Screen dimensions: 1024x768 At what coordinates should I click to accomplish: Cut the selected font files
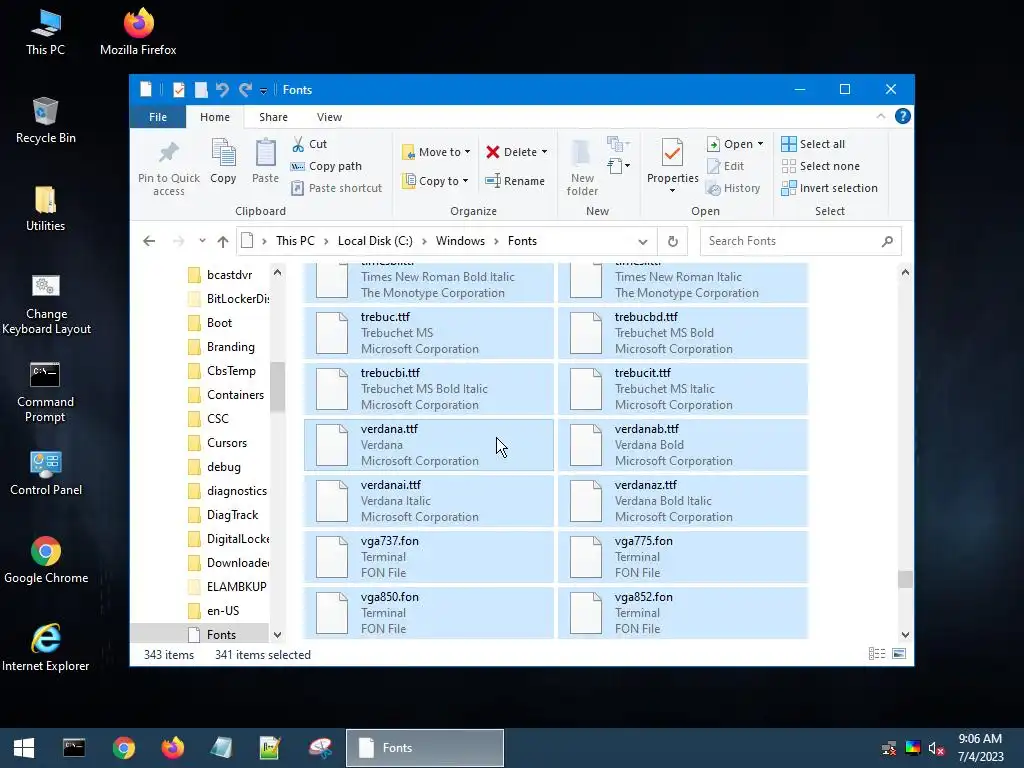click(x=310, y=144)
